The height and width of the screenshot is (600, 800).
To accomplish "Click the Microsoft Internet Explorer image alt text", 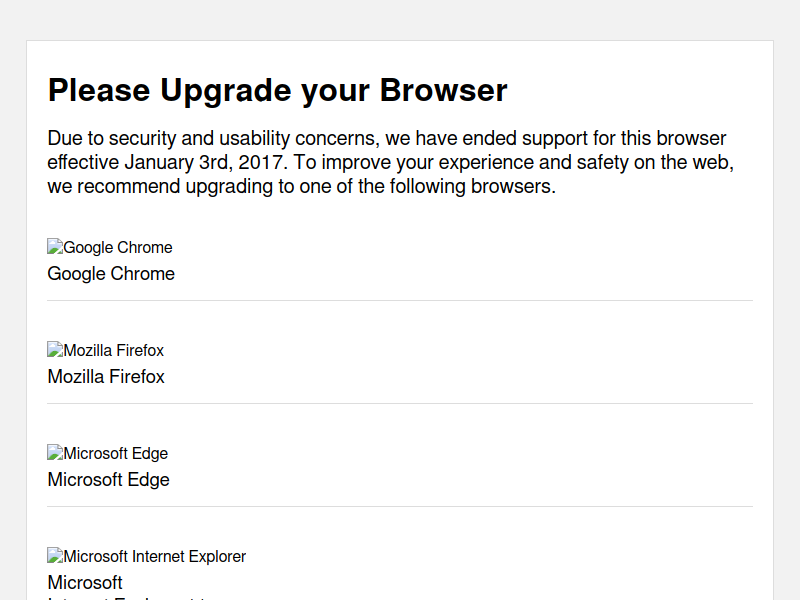I will click(x=155, y=557).
